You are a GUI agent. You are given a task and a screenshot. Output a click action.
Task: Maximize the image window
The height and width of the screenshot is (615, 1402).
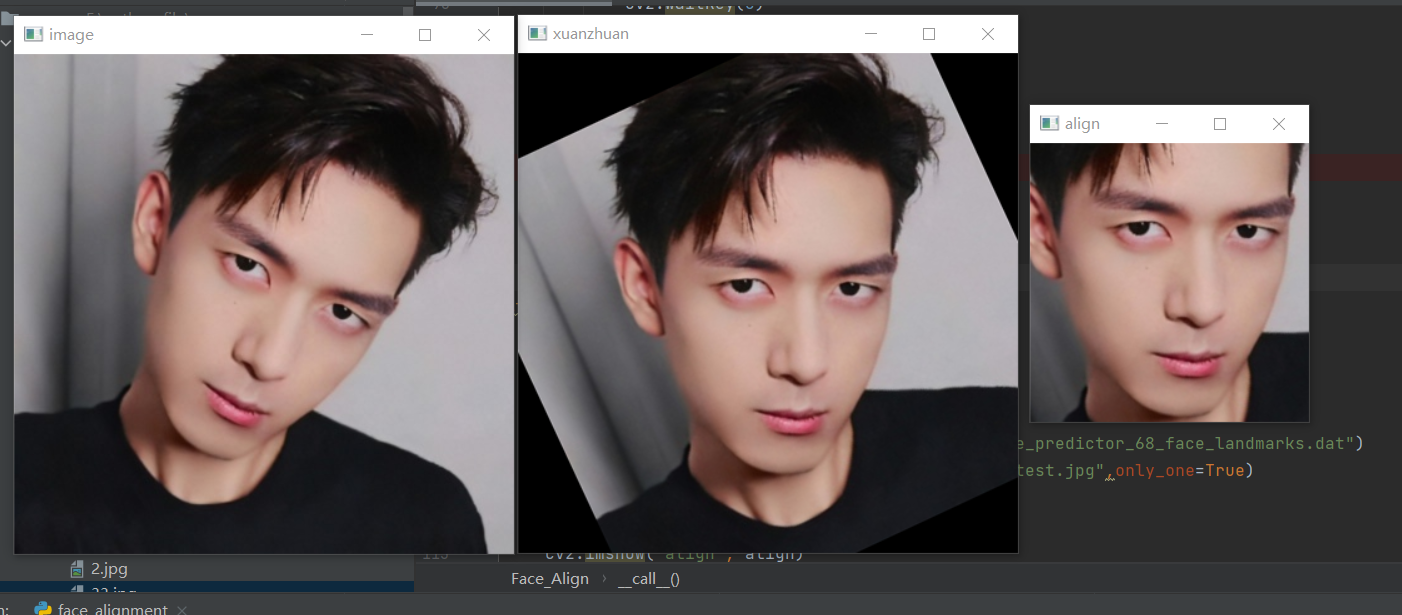pyautogui.click(x=425, y=35)
